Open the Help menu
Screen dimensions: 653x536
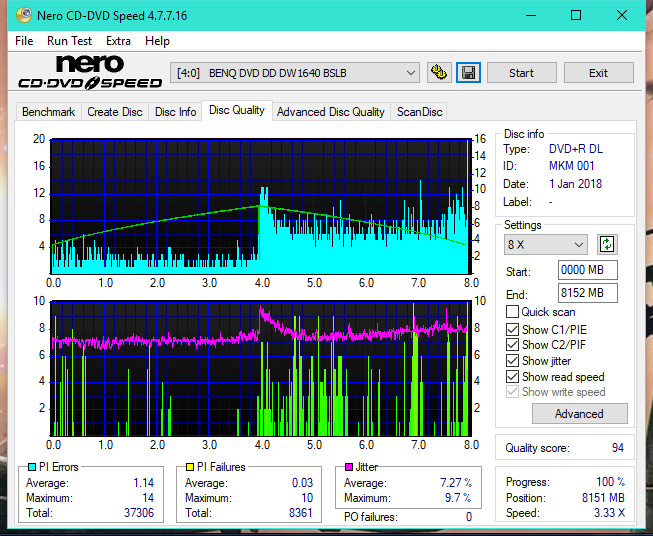tap(157, 41)
